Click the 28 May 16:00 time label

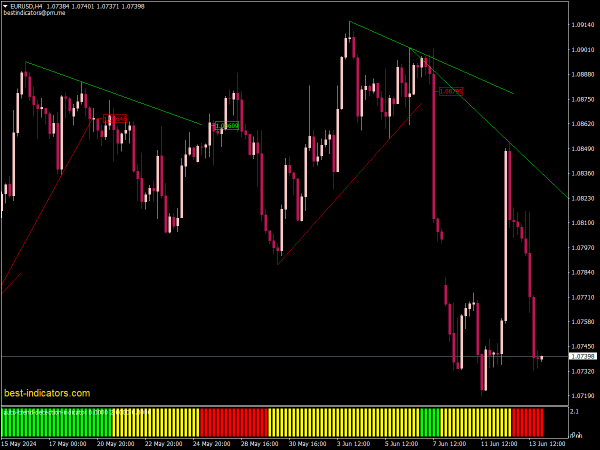[259, 444]
